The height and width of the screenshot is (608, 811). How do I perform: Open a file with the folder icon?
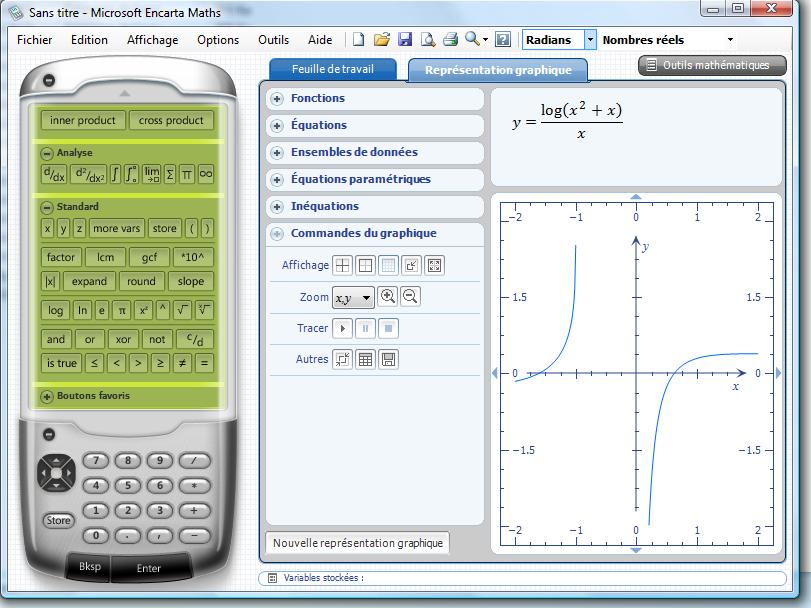click(x=381, y=39)
